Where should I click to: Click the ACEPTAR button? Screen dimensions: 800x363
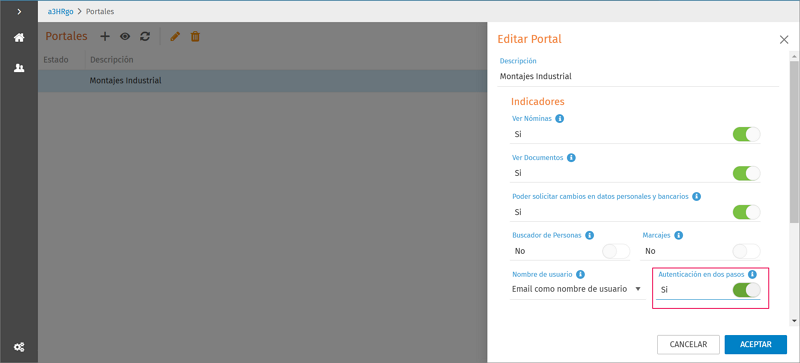point(756,345)
